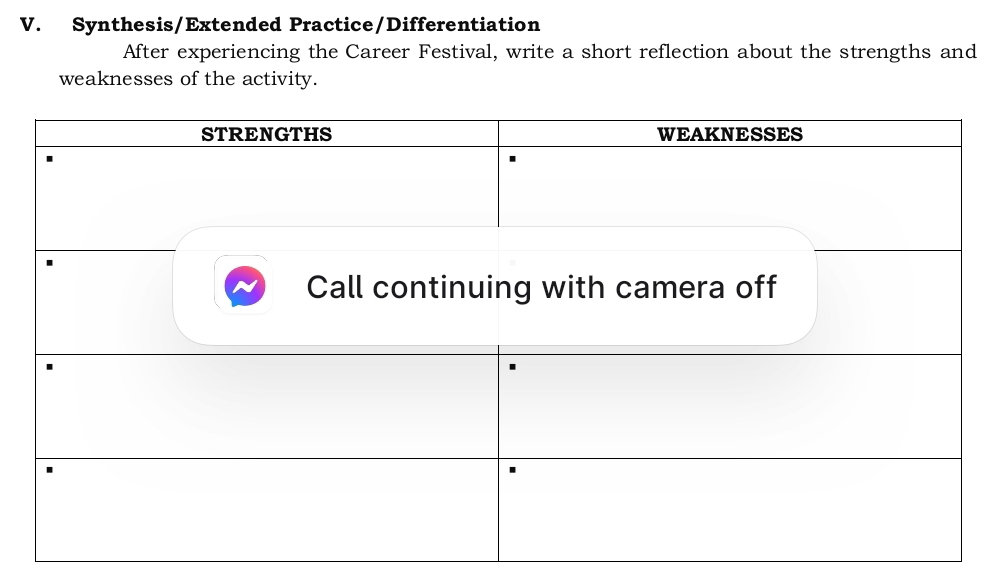Click the STRENGTHS column header
Image resolution: width=990 pixels, height=567 pixels.
pos(266,134)
